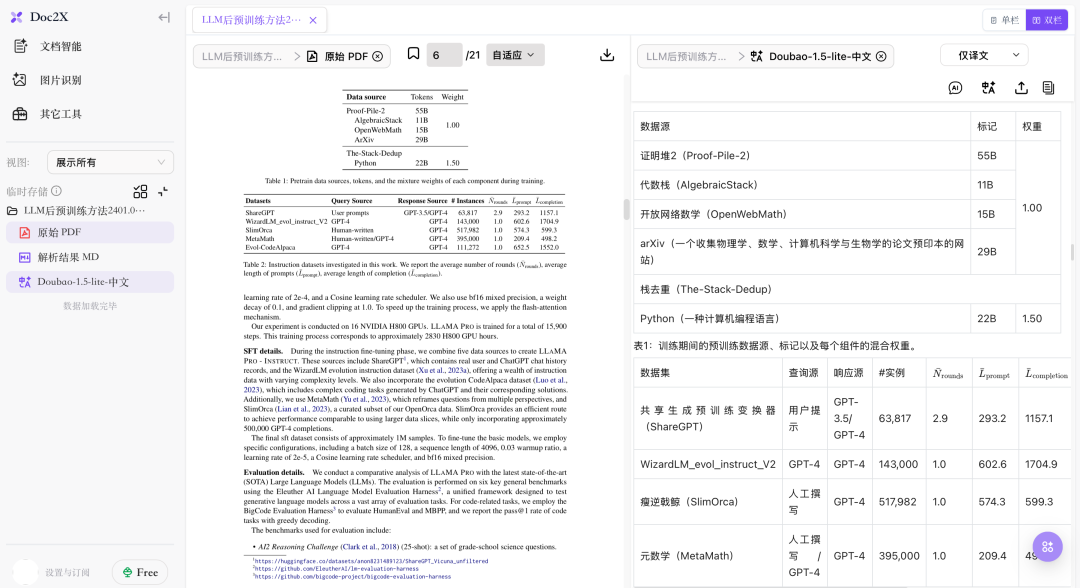The image size is (1080, 588).
Task: Click cell 证明堆2（Proof-Pile-2）
Action: [x=802, y=156]
